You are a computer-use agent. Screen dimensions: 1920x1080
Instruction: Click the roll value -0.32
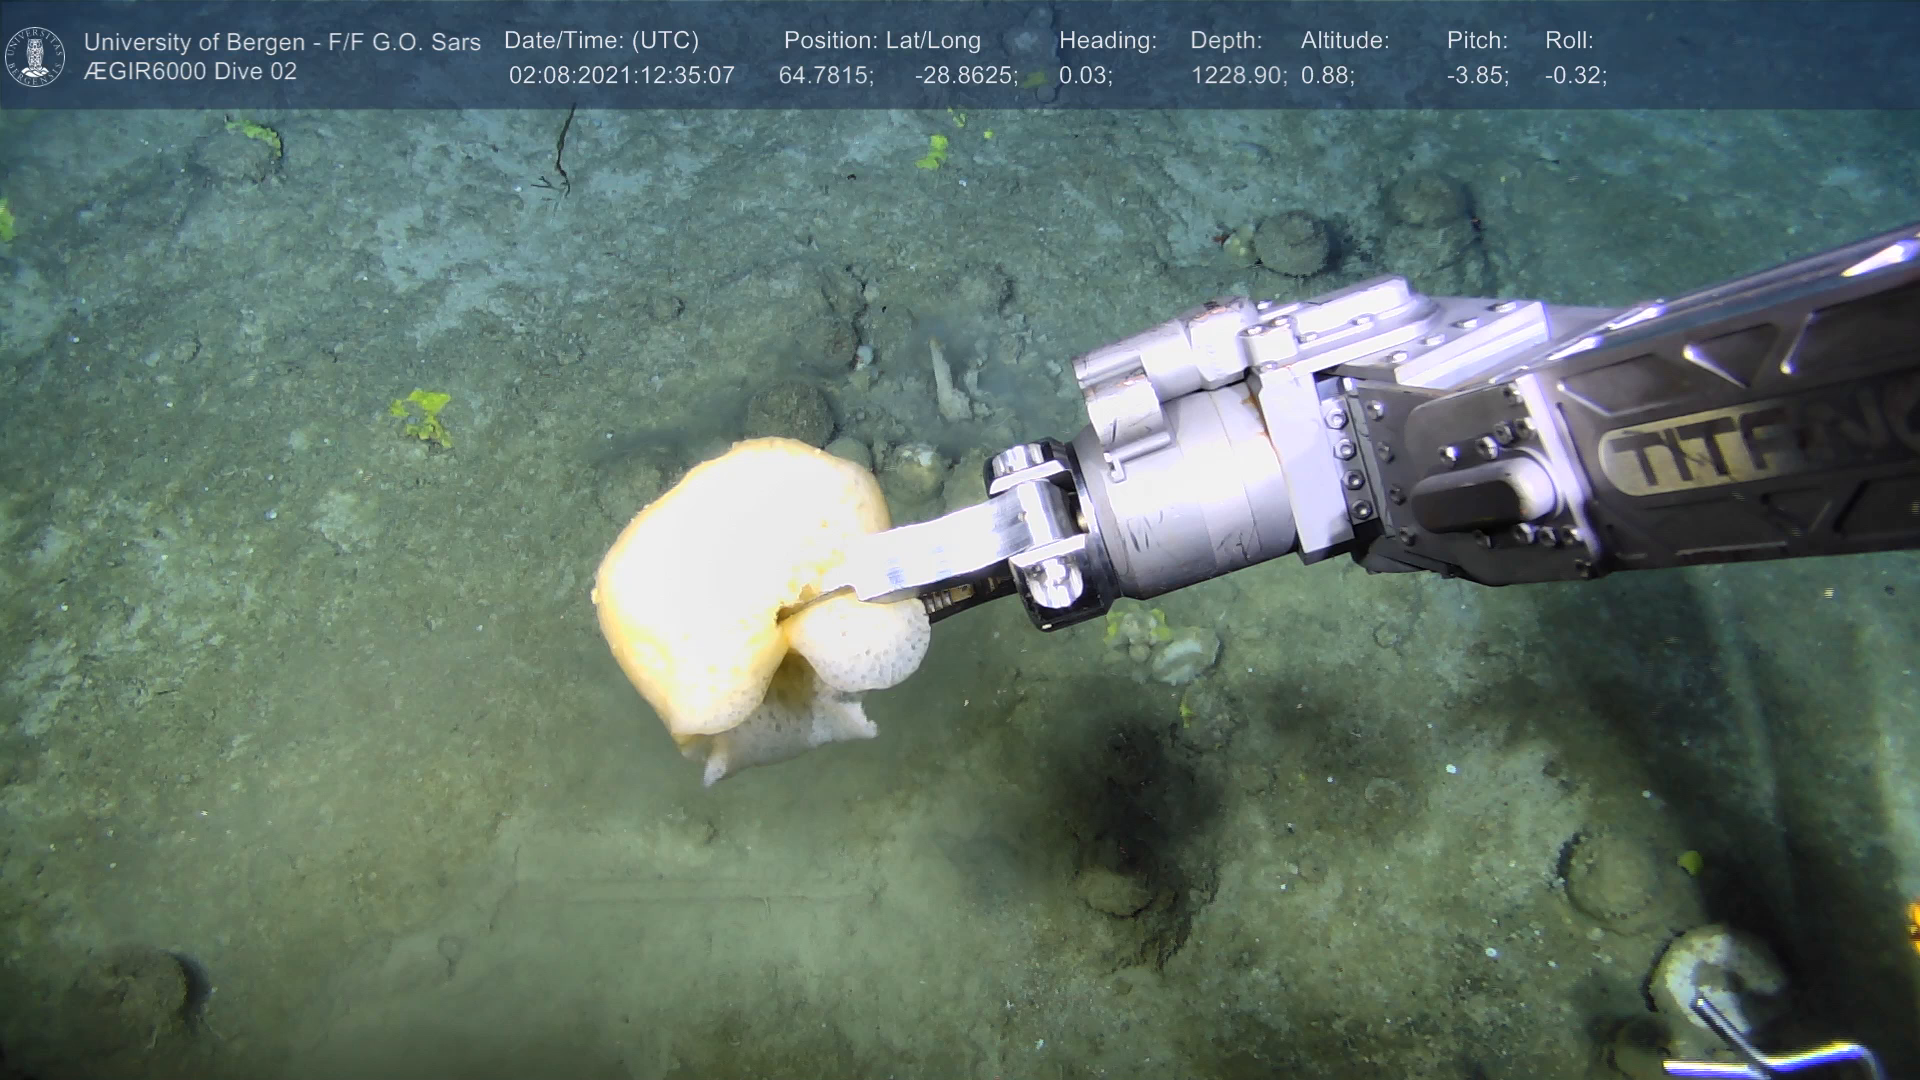(1575, 76)
